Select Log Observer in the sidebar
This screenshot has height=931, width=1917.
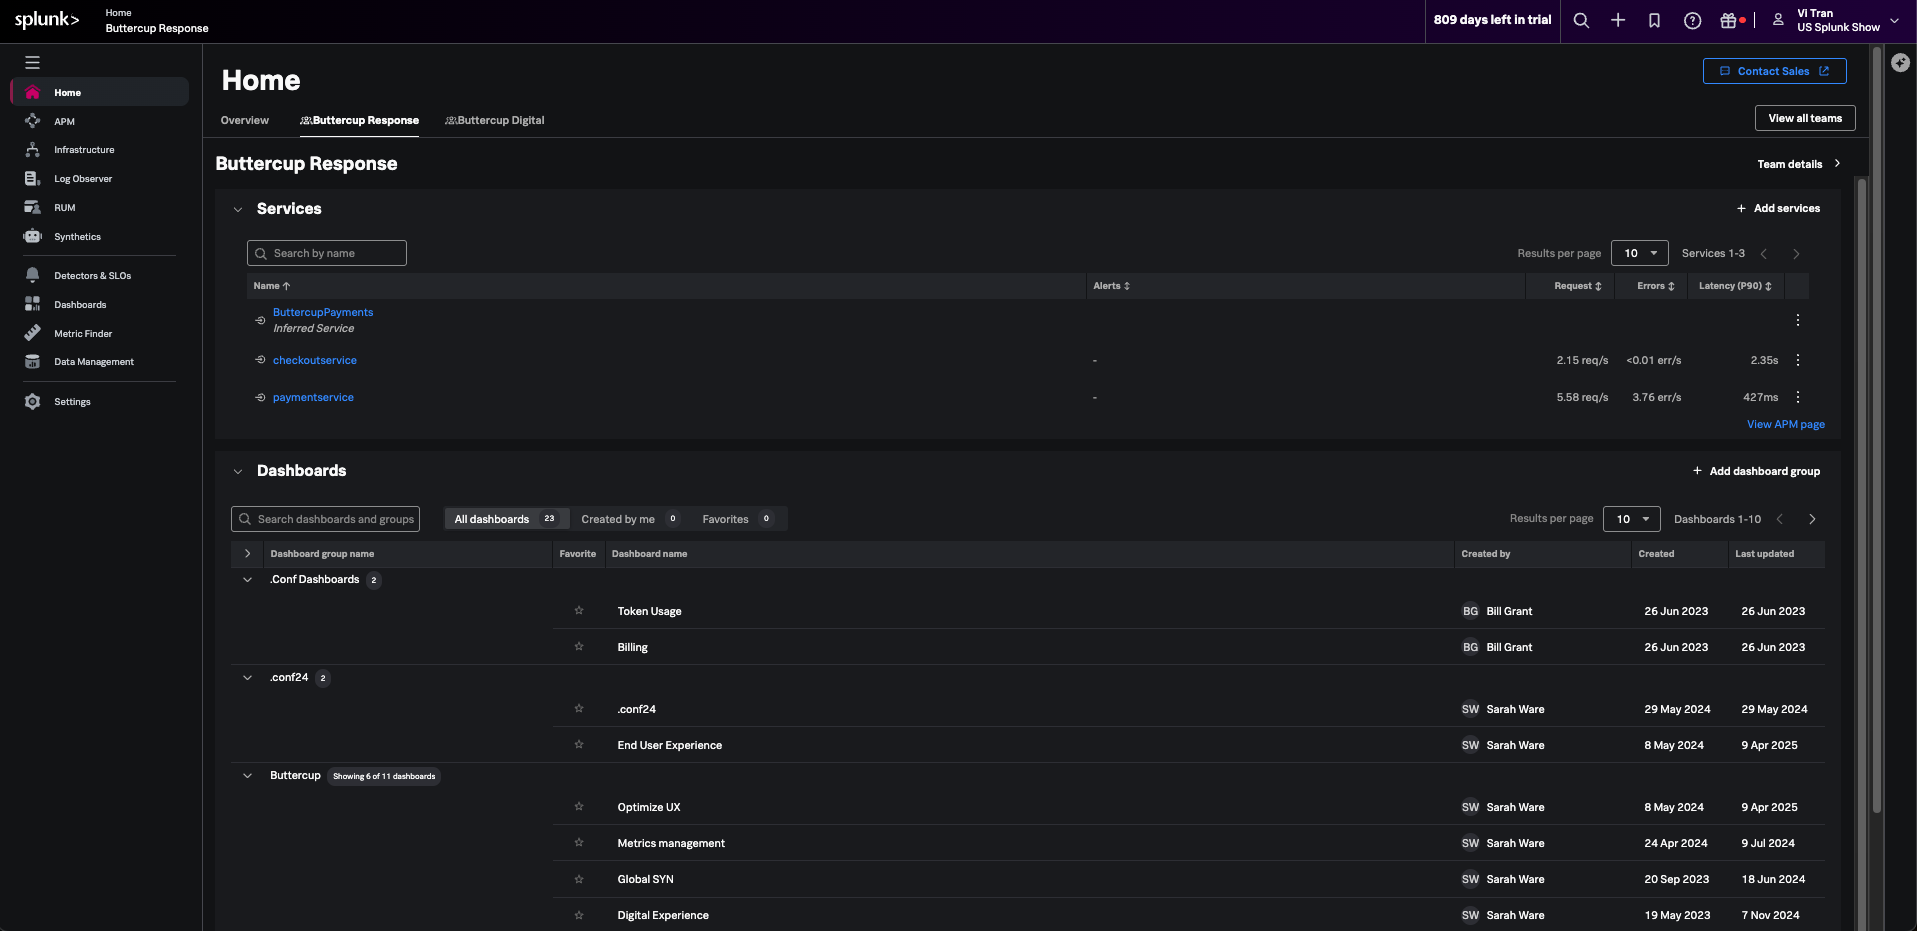pos(82,178)
